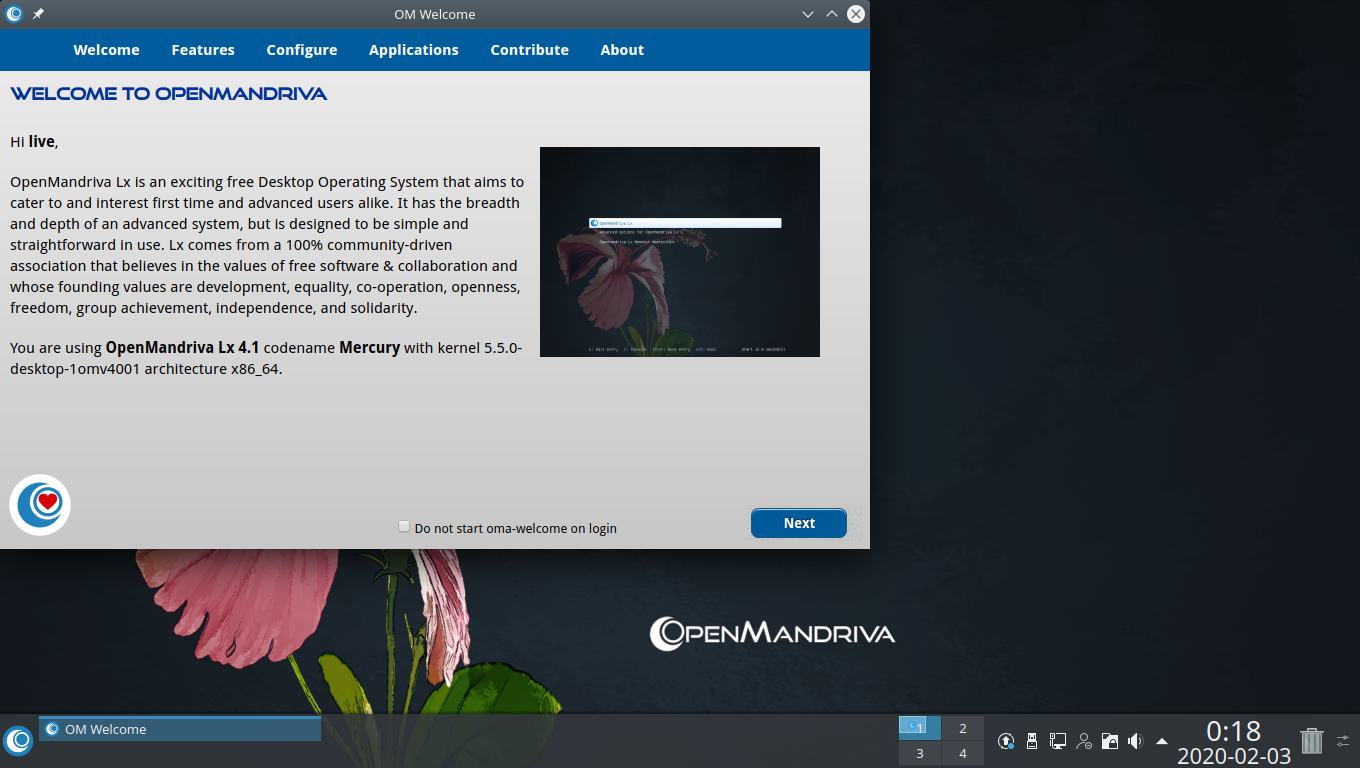Click the 'WELCOME TO OPENMANDRIVA' heading
This screenshot has height=768, width=1360.
[169, 94]
